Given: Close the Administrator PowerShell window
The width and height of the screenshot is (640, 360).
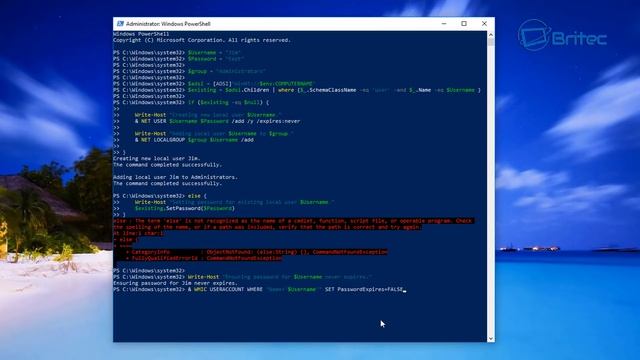Looking at the screenshot, I should point(484,24).
